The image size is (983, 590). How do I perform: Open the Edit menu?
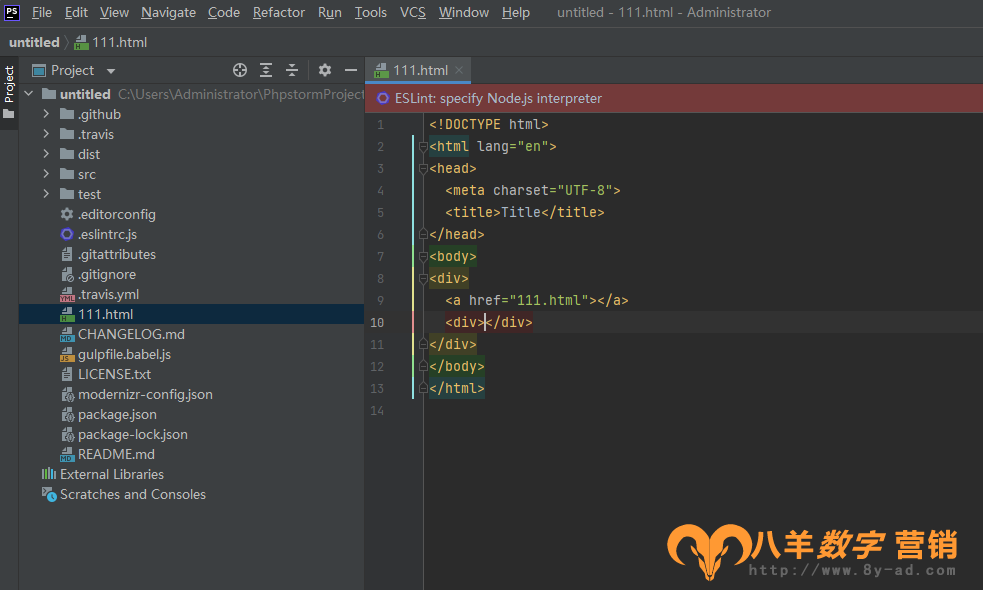[76, 13]
